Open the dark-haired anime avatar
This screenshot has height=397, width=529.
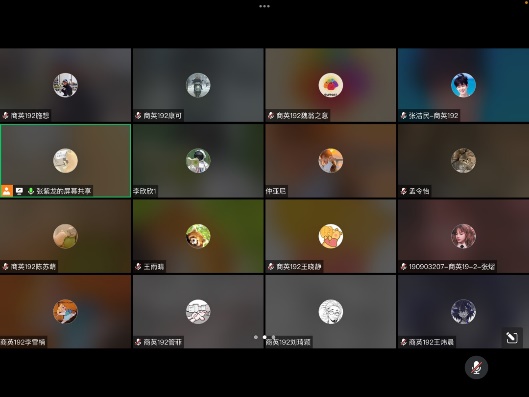(464, 312)
